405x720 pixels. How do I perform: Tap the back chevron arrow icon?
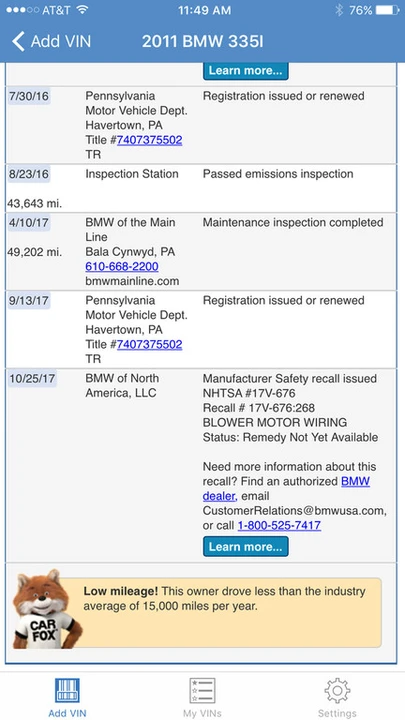point(18,41)
